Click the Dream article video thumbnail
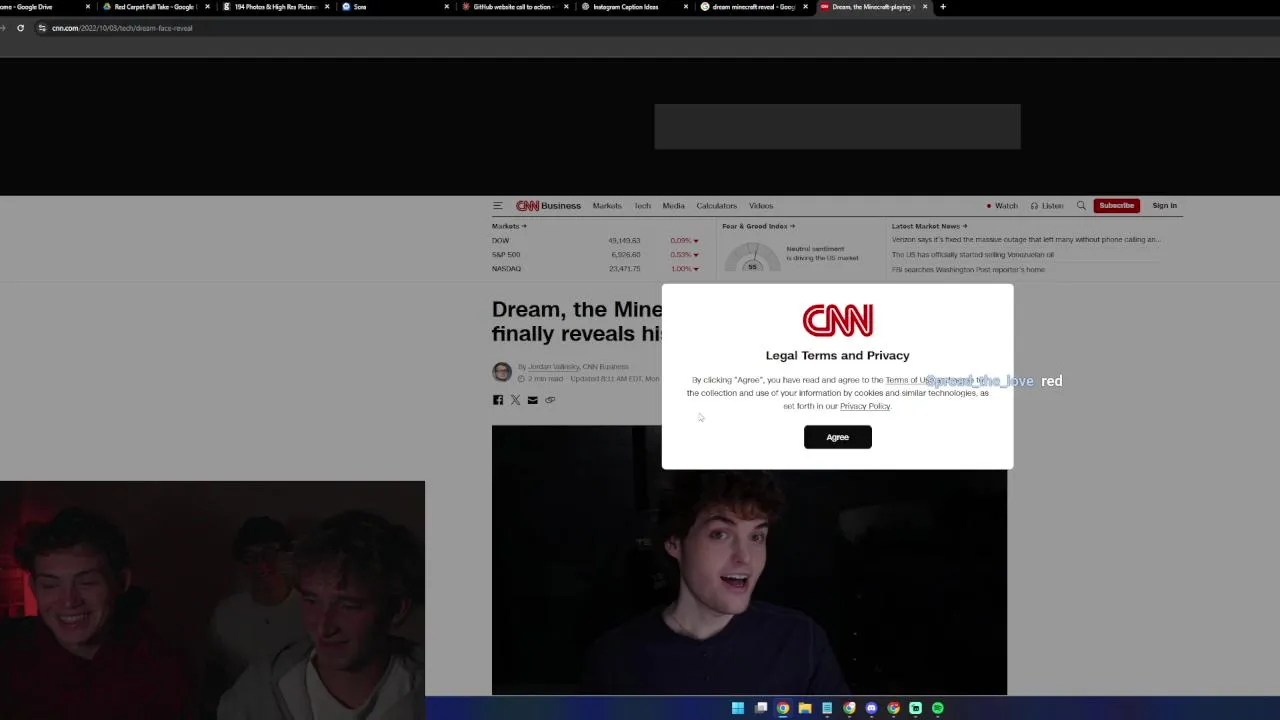The width and height of the screenshot is (1280, 720). click(749, 560)
